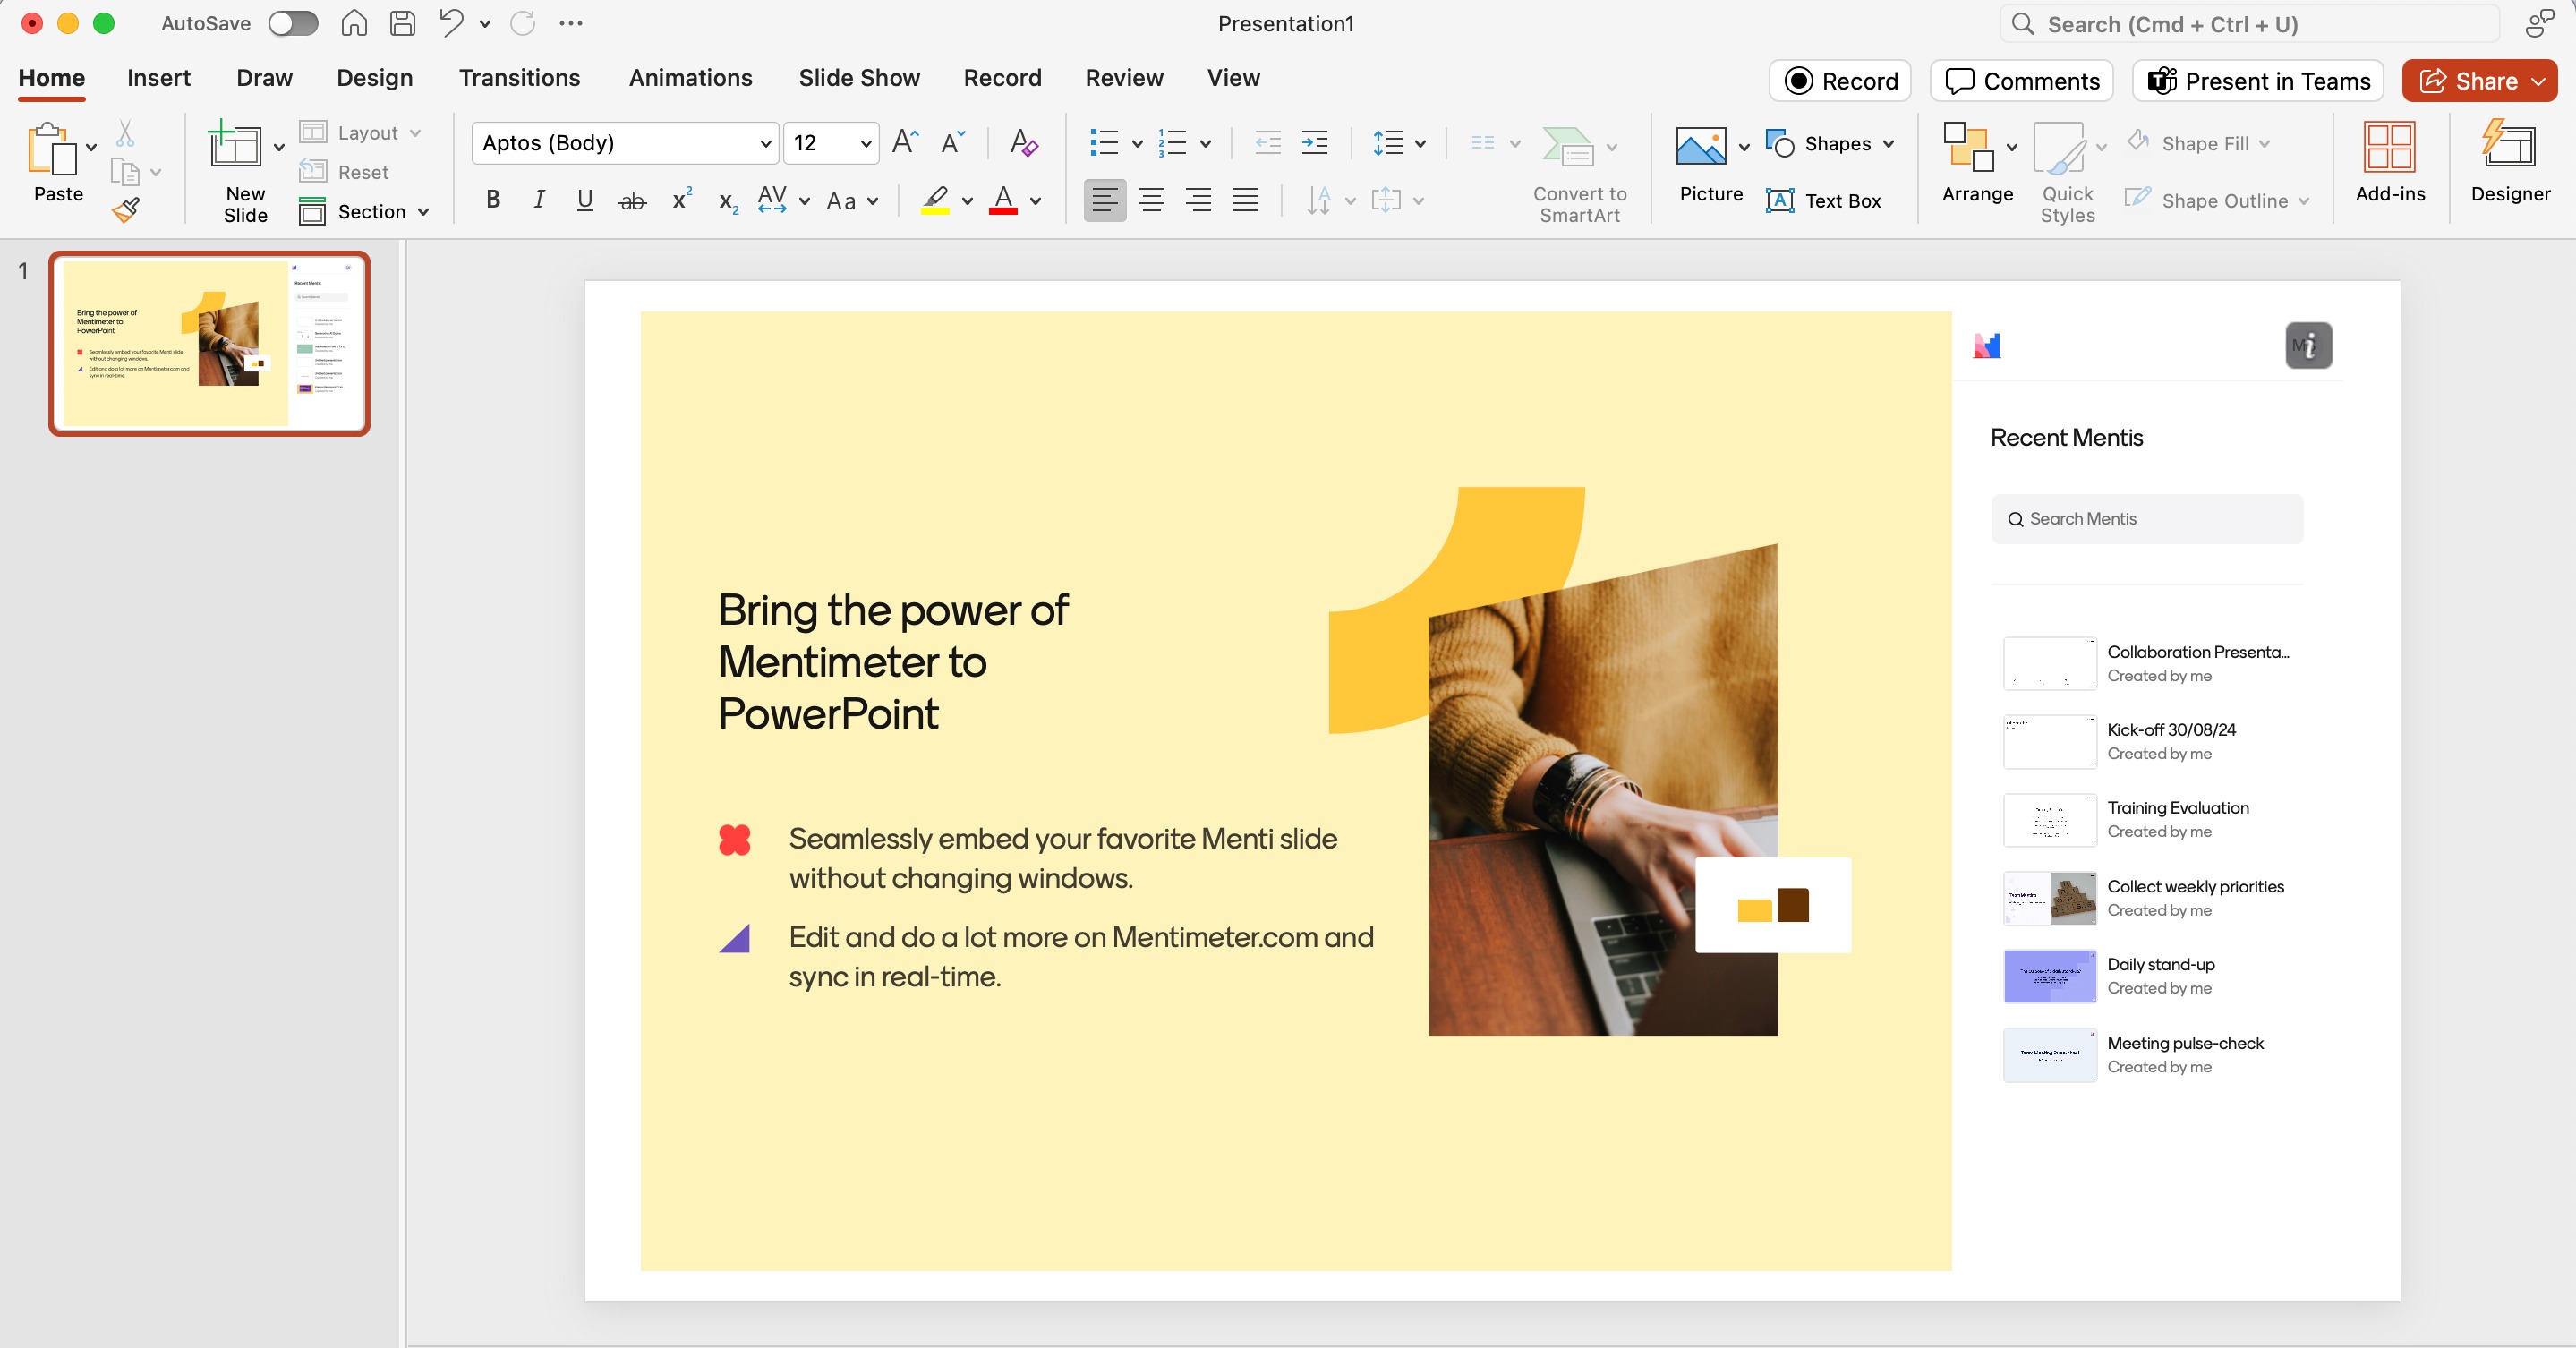Click the Increase Font Size icon
Screen dimensions: 2576x1348
(x=904, y=143)
